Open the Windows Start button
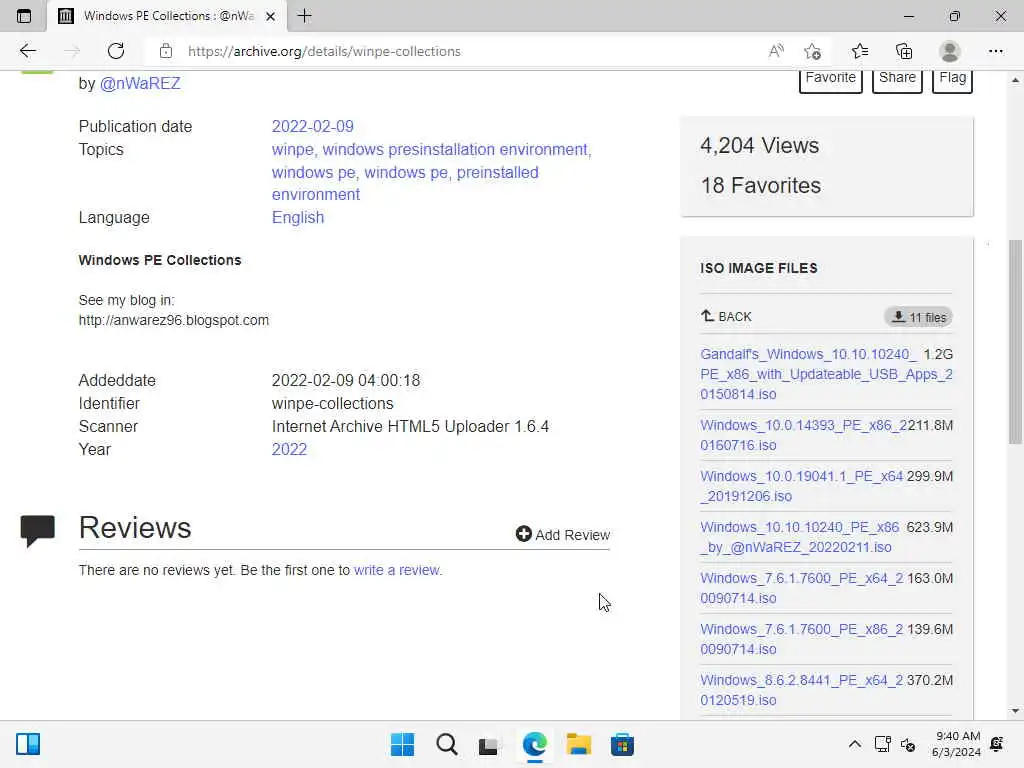This screenshot has height=768, width=1024. (x=402, y=744)
